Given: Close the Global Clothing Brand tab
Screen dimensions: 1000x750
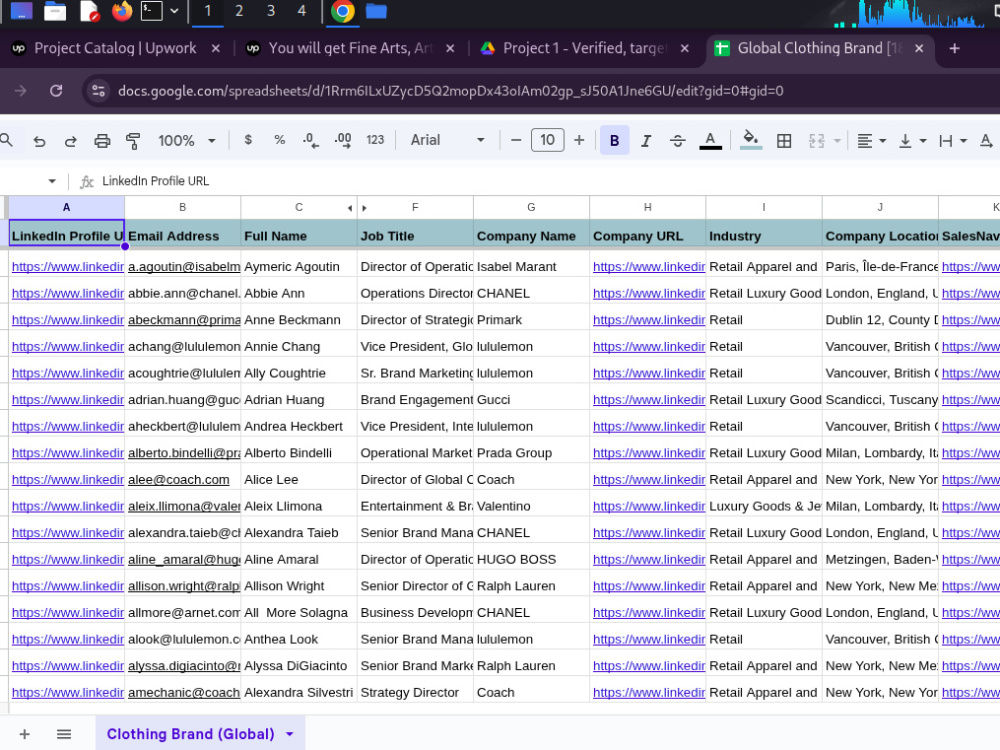Looking at the screenshot, I should tap(919, 48).
